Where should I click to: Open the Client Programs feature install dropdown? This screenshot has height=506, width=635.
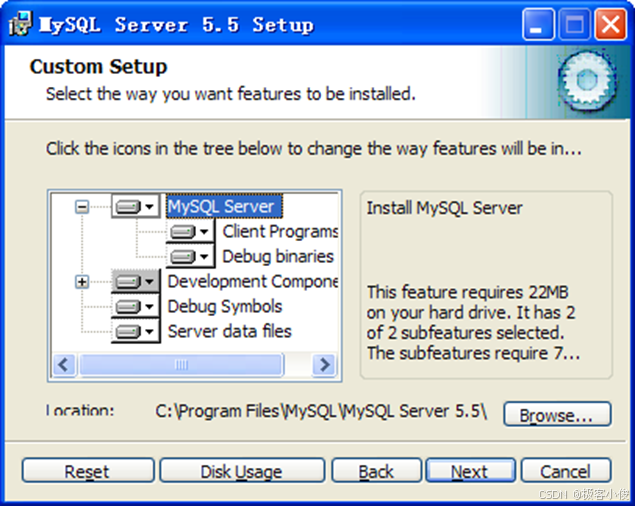click(190, 231)
